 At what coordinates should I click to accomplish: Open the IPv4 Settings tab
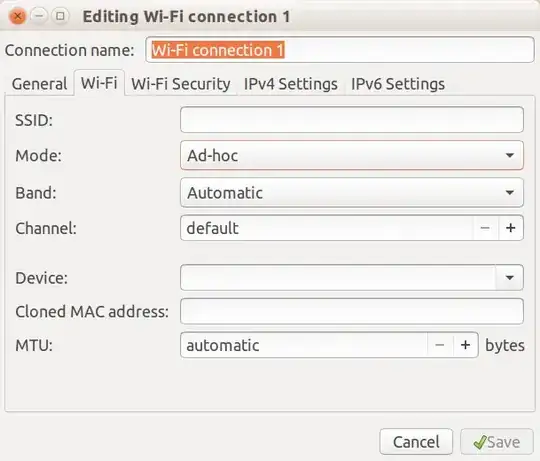[x=291, y=84]
